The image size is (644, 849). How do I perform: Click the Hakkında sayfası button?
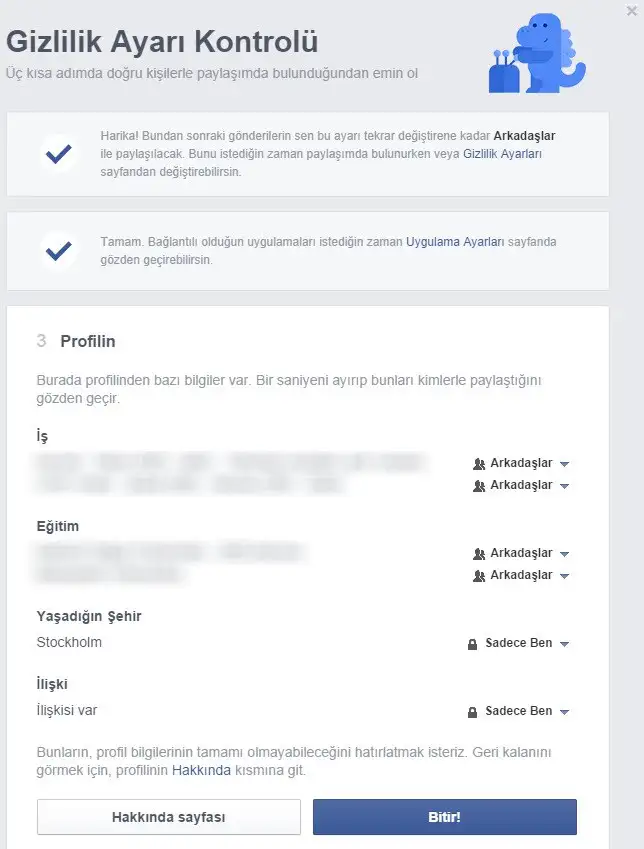168,817
